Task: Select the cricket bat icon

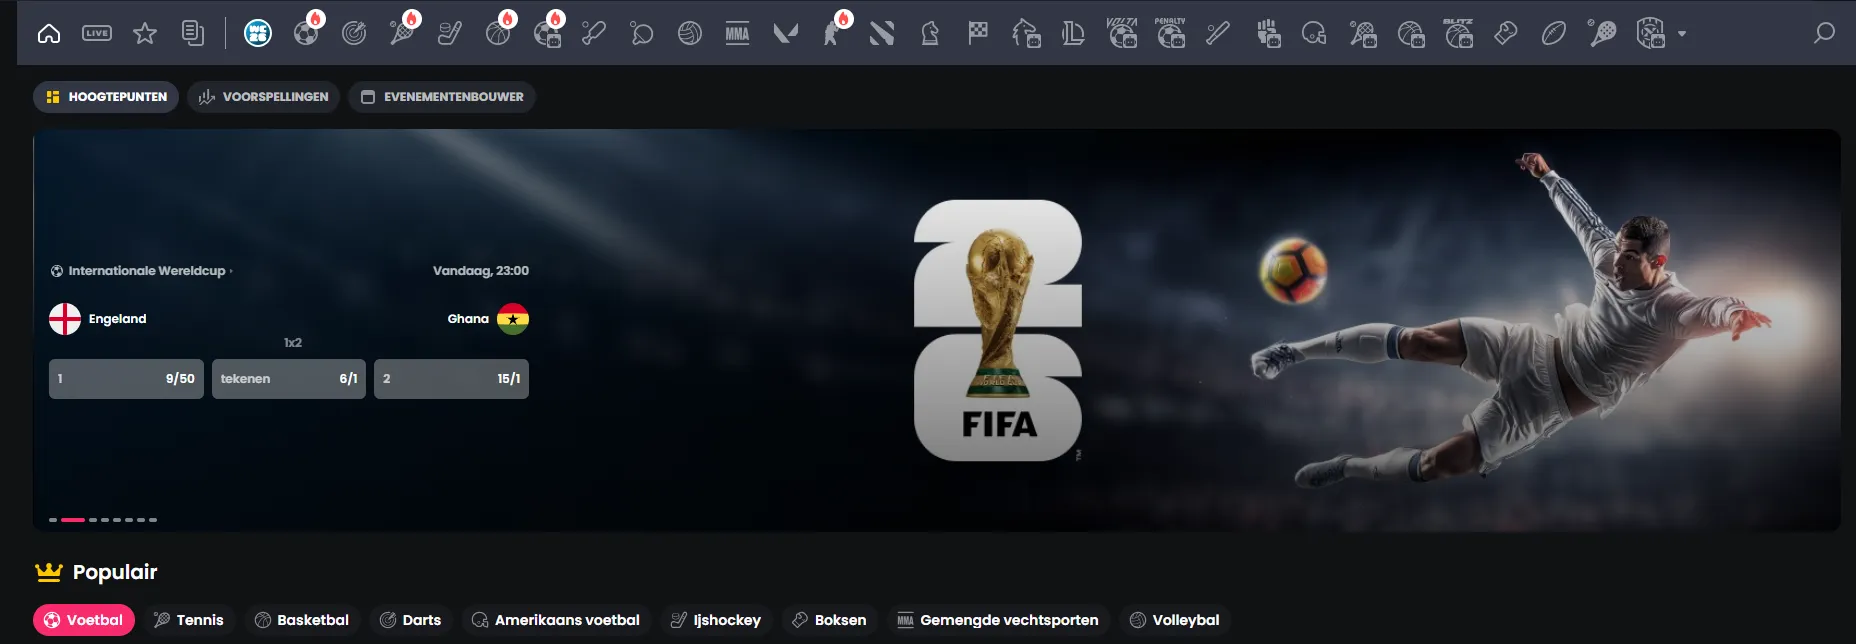Action: coord(594,33)
